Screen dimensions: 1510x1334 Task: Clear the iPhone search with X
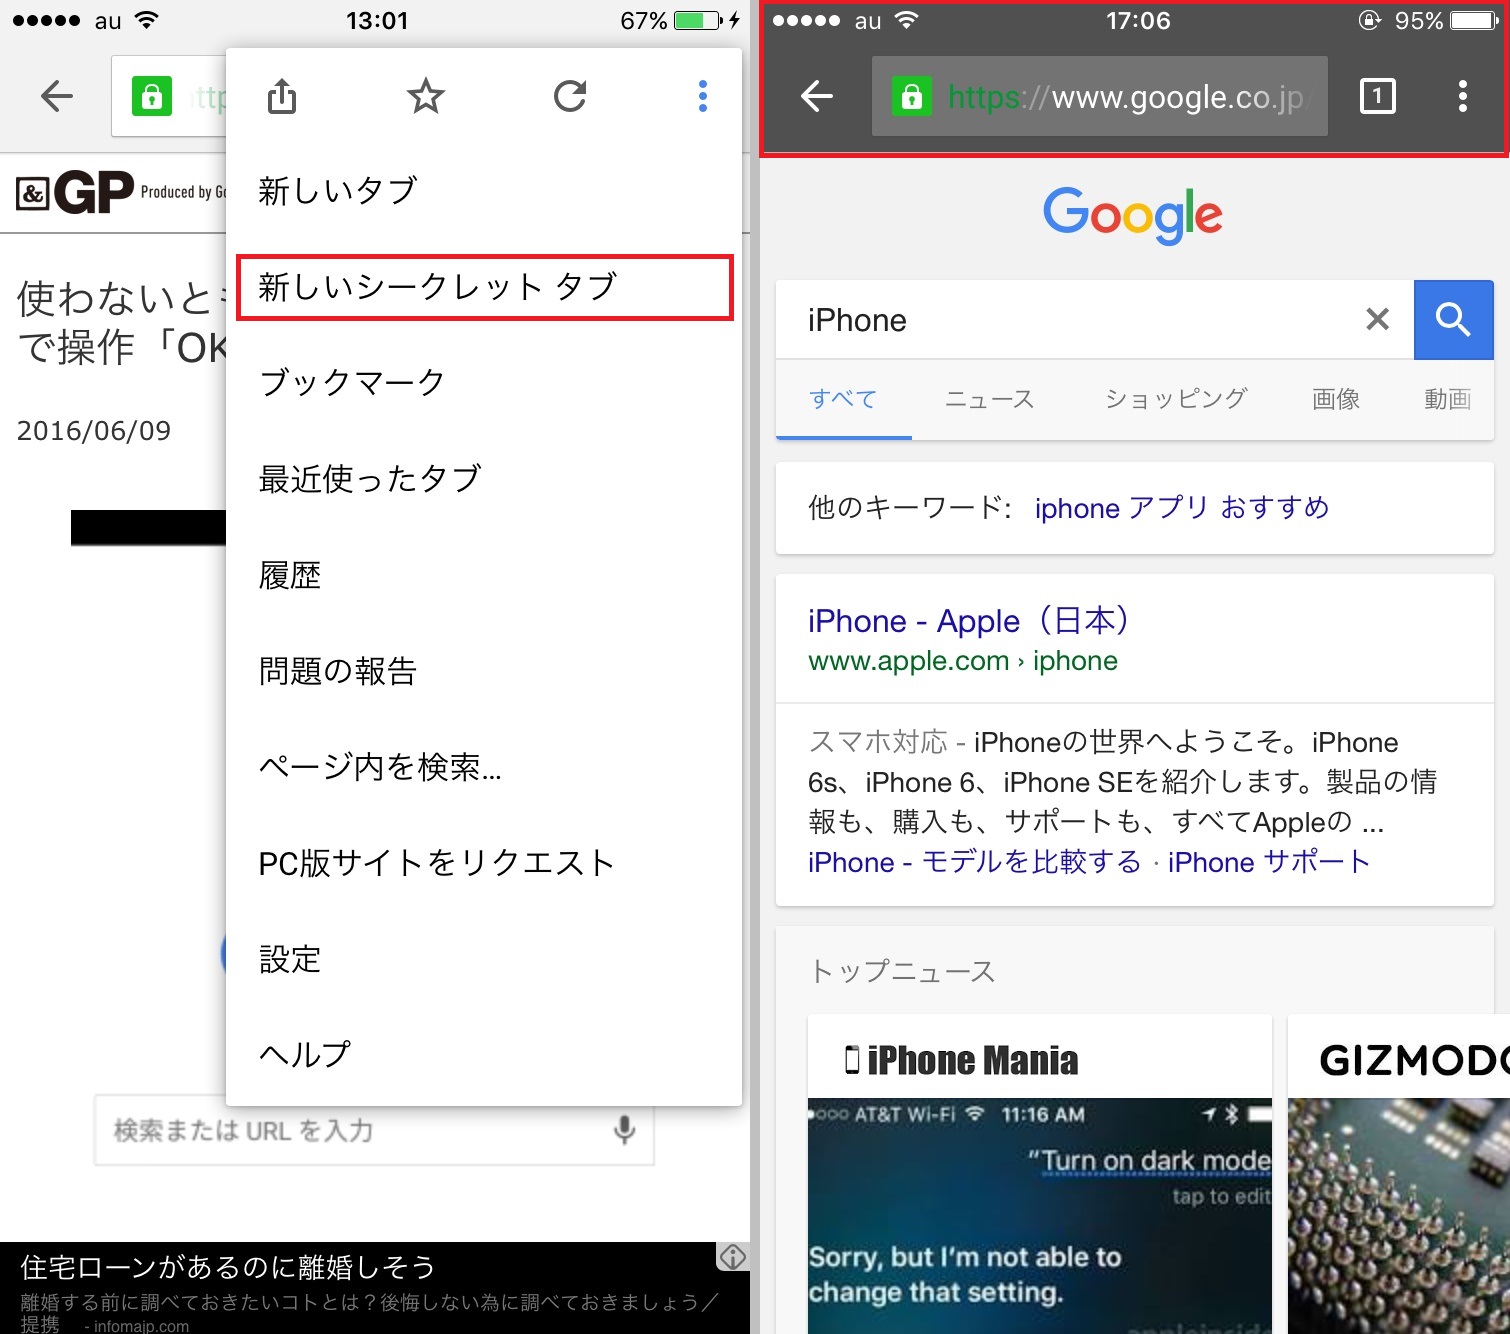[1377, 320]
